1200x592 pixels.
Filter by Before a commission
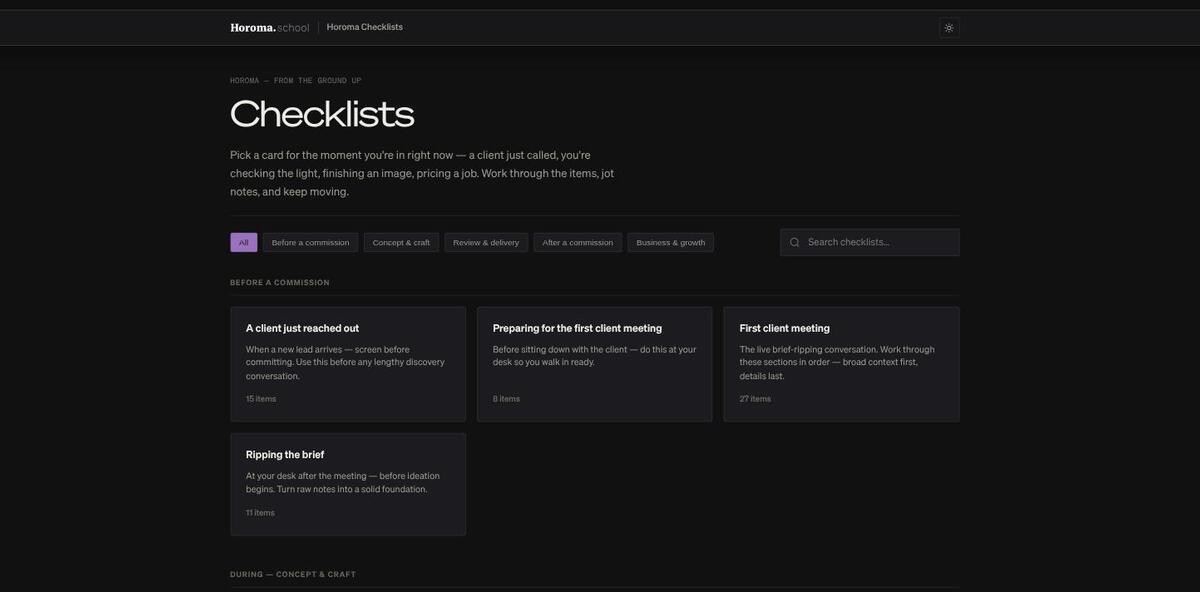point(311,242)
